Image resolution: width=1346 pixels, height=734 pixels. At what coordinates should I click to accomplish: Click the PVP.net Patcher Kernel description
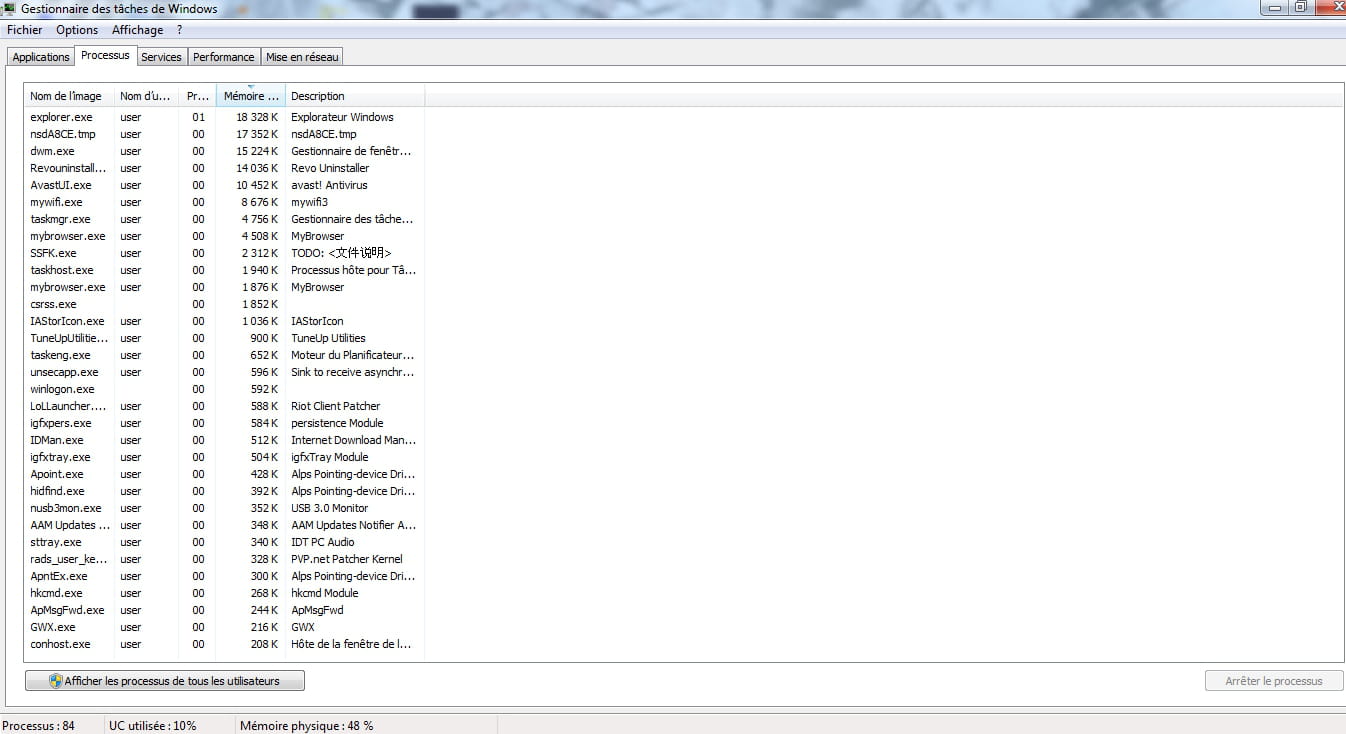346,559
